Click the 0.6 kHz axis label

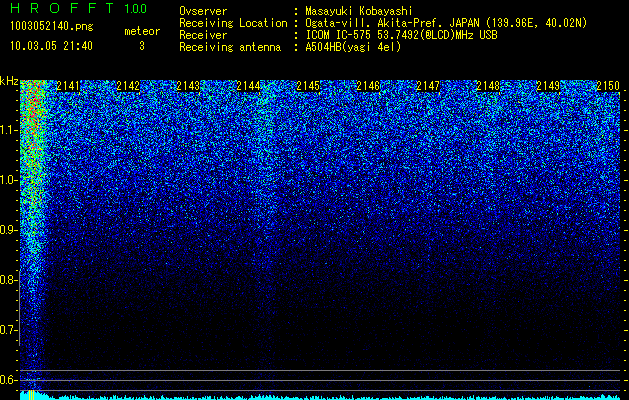tap(8, 380)
